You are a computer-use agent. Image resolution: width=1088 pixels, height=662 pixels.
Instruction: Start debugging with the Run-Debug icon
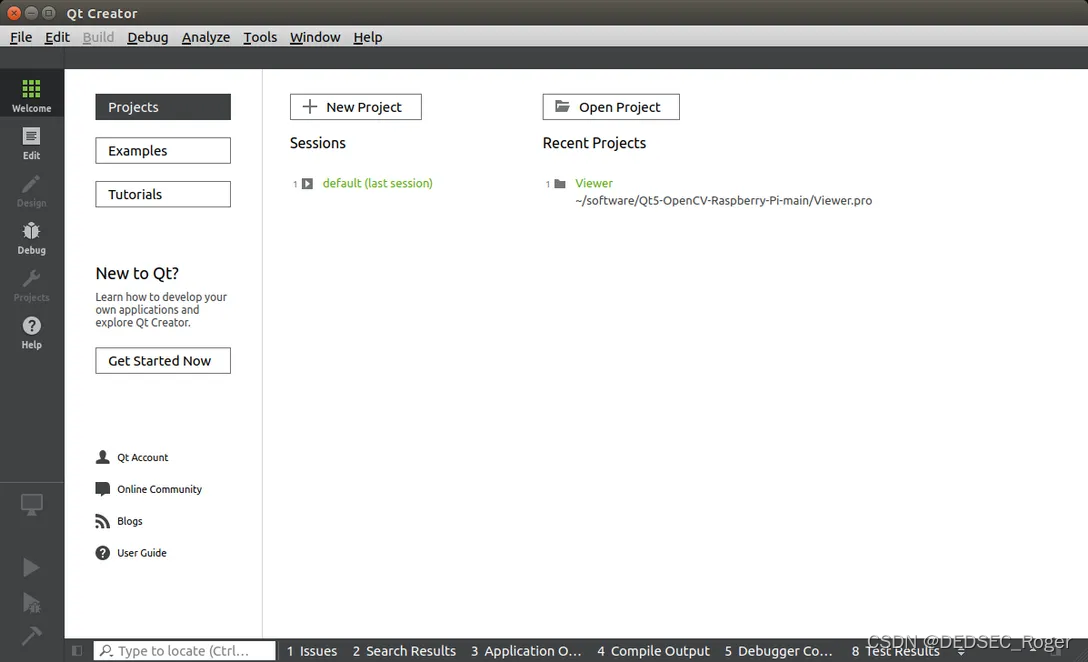coord(31,602)
